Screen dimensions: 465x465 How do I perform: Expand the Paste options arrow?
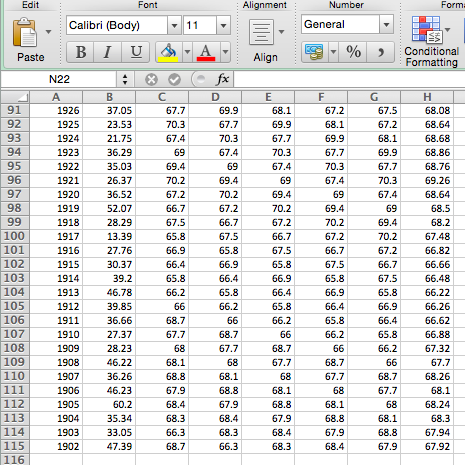[49, 32]
